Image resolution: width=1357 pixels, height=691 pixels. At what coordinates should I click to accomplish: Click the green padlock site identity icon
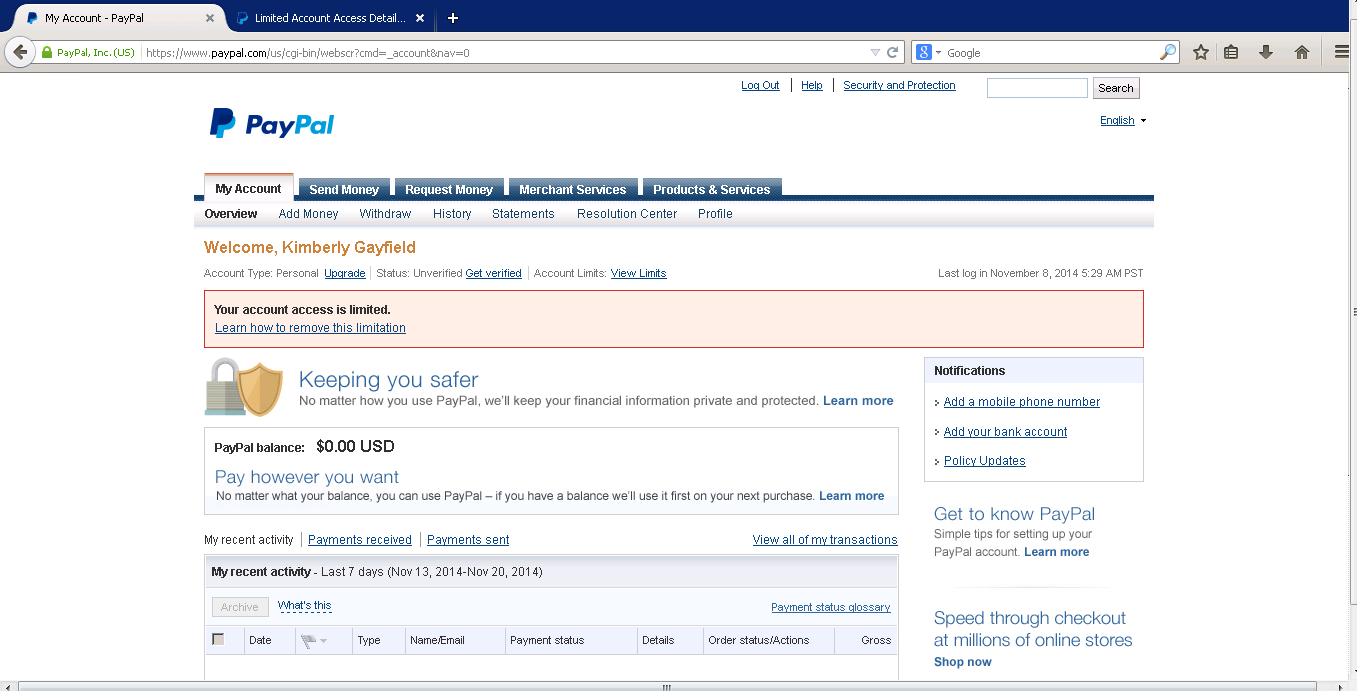pos(47,52)
